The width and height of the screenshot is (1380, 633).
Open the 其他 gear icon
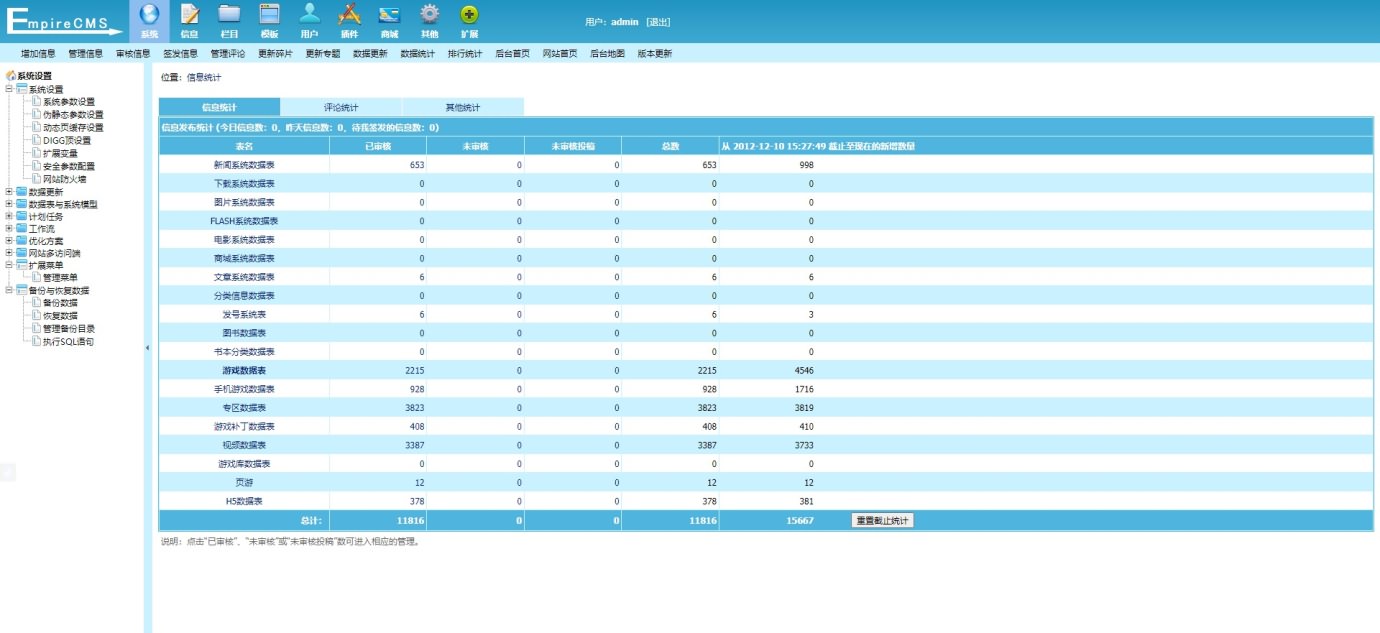pos(429,14)
